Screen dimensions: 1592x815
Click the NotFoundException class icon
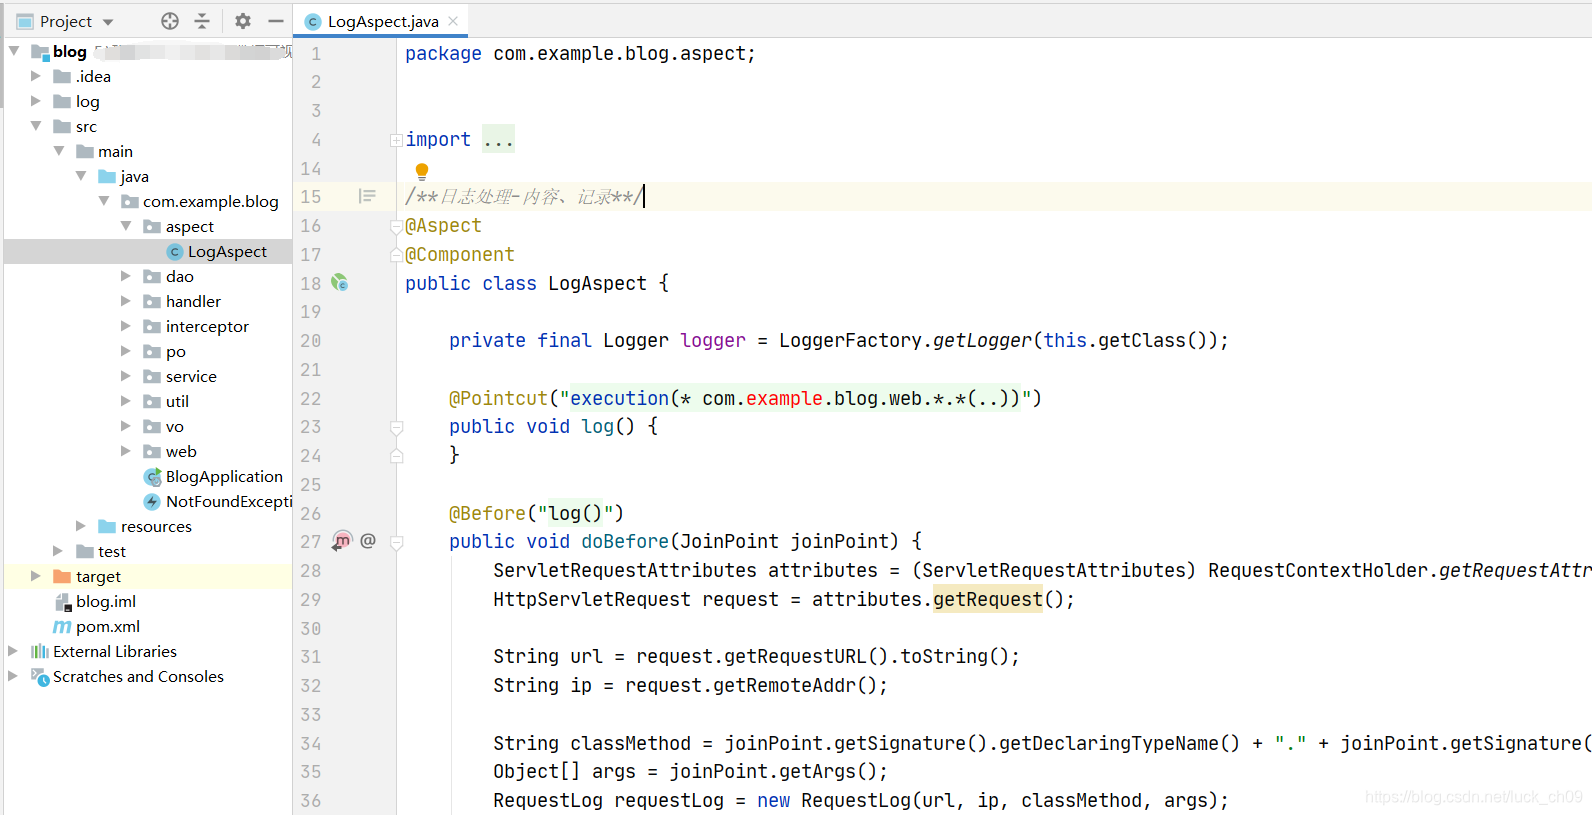[153, 502]
